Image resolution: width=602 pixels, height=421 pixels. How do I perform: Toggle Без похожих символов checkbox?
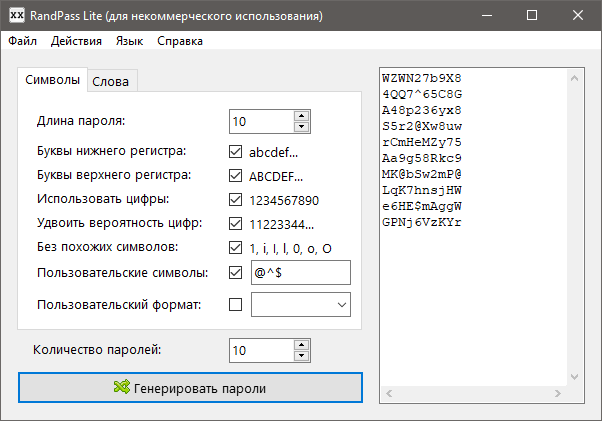point(235,248)
